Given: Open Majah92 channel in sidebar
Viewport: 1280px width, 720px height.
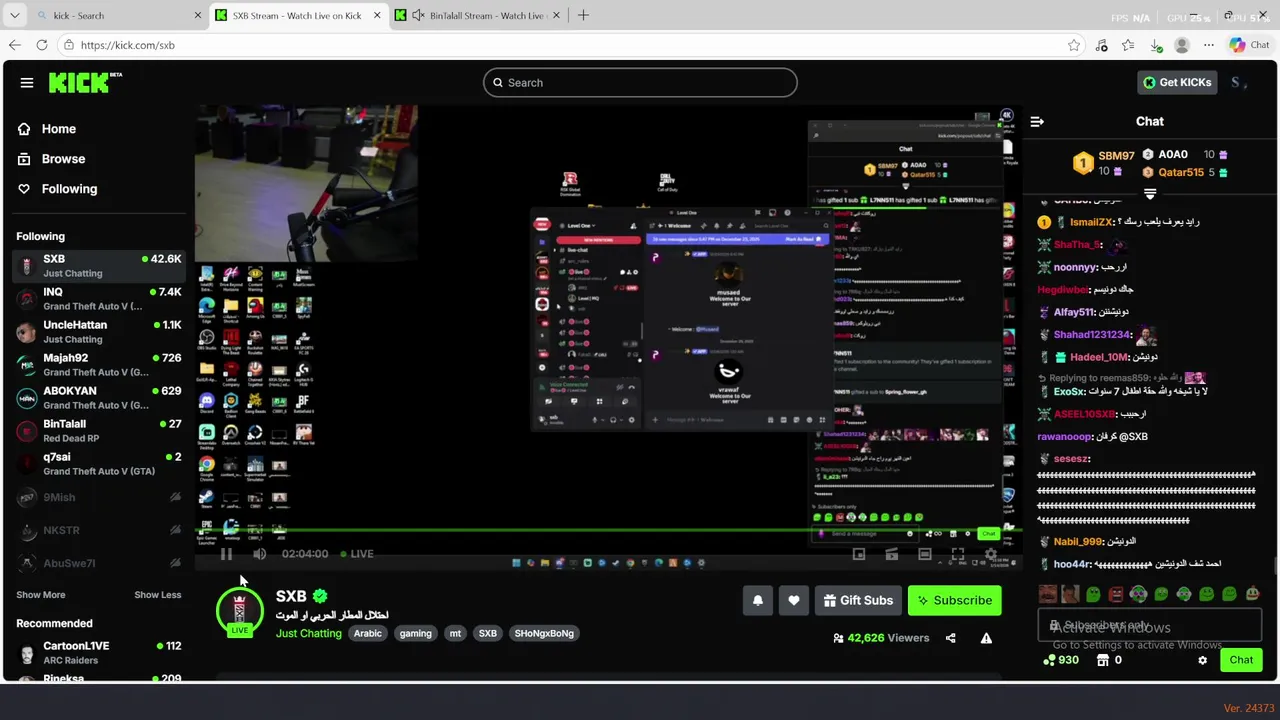Looking at the screenshot, I should click(98, 365).
